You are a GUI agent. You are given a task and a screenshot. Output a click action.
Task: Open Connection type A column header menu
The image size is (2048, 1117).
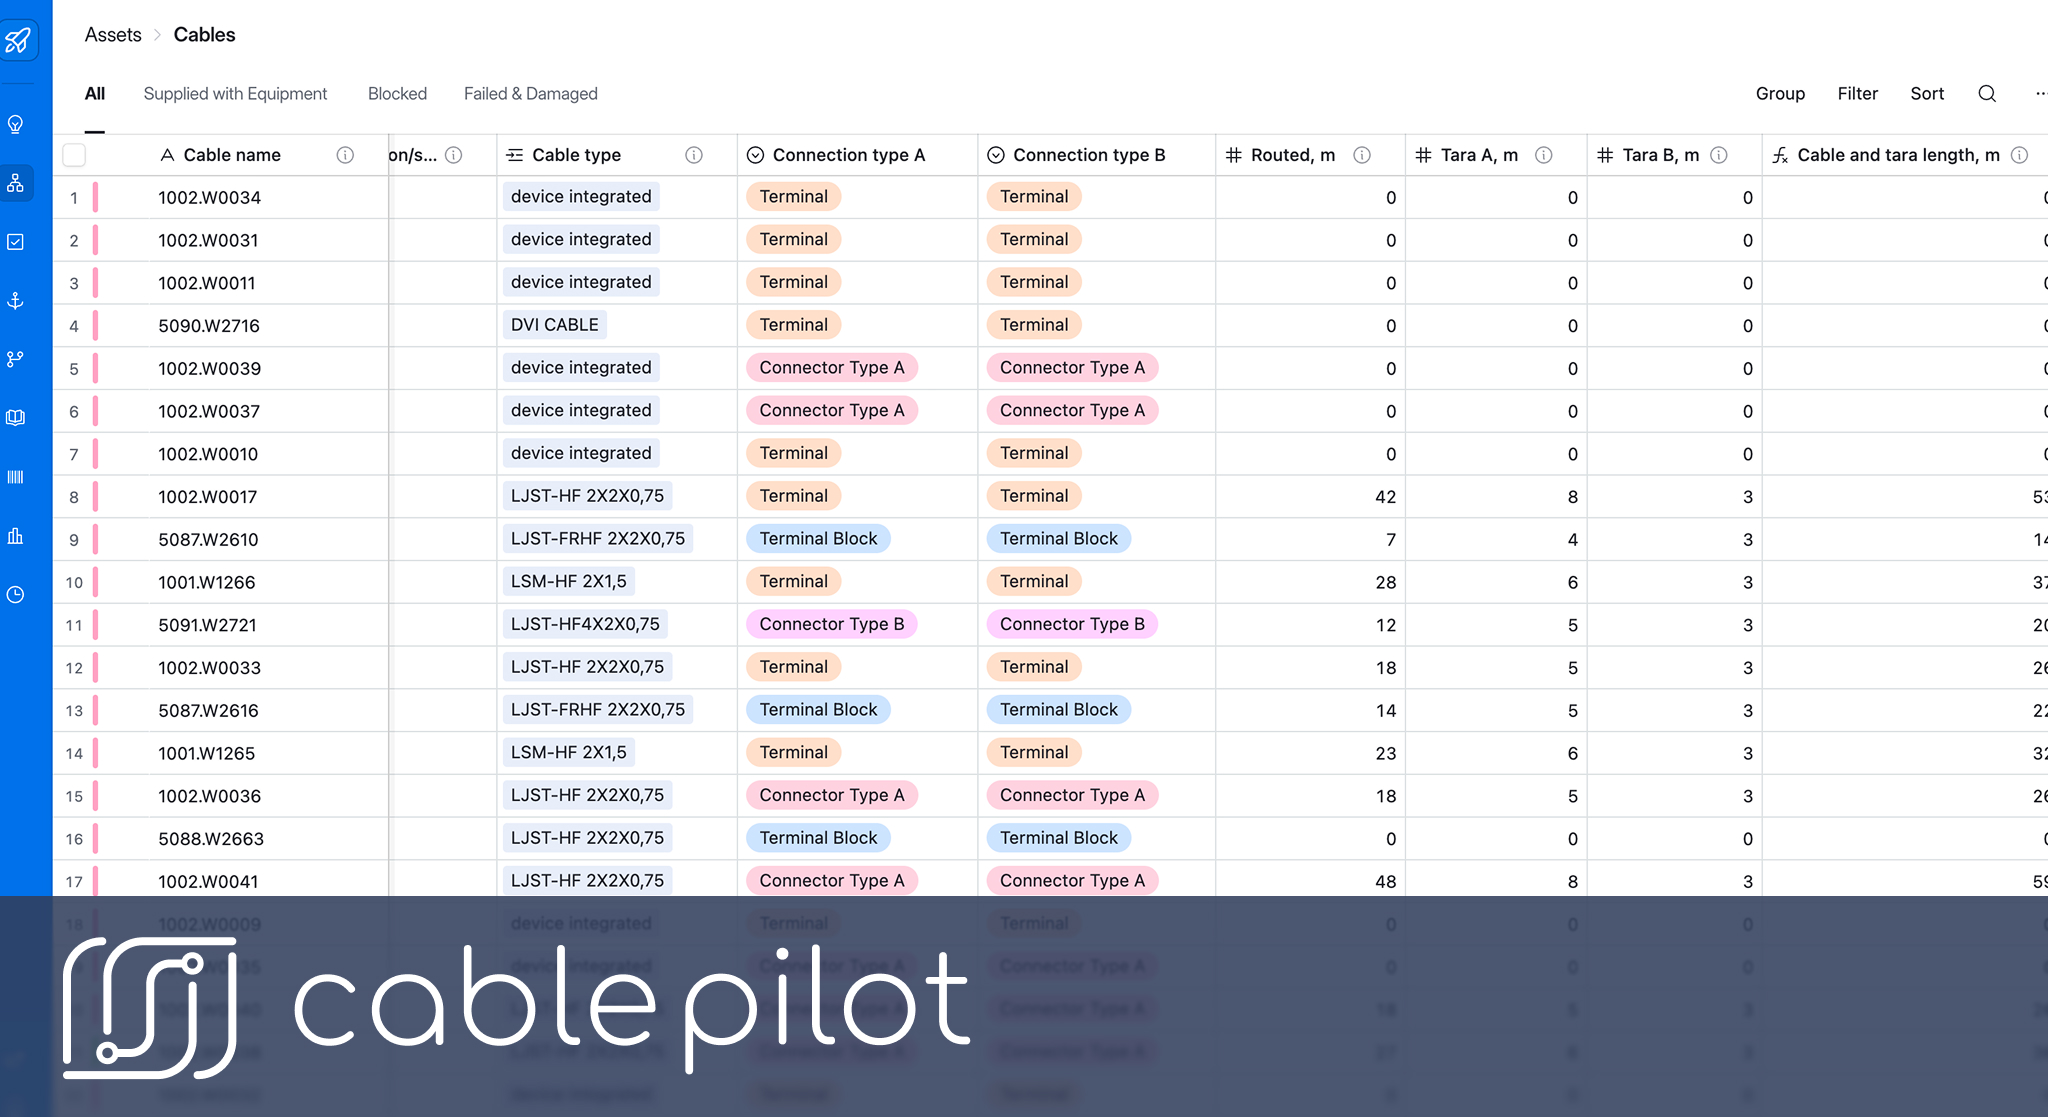coord(848,155)
